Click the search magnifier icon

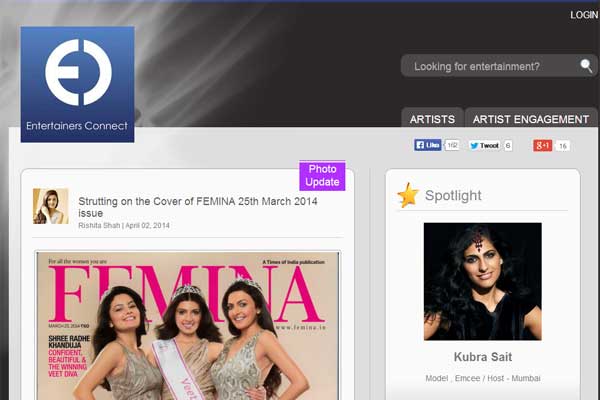[586, 66]
